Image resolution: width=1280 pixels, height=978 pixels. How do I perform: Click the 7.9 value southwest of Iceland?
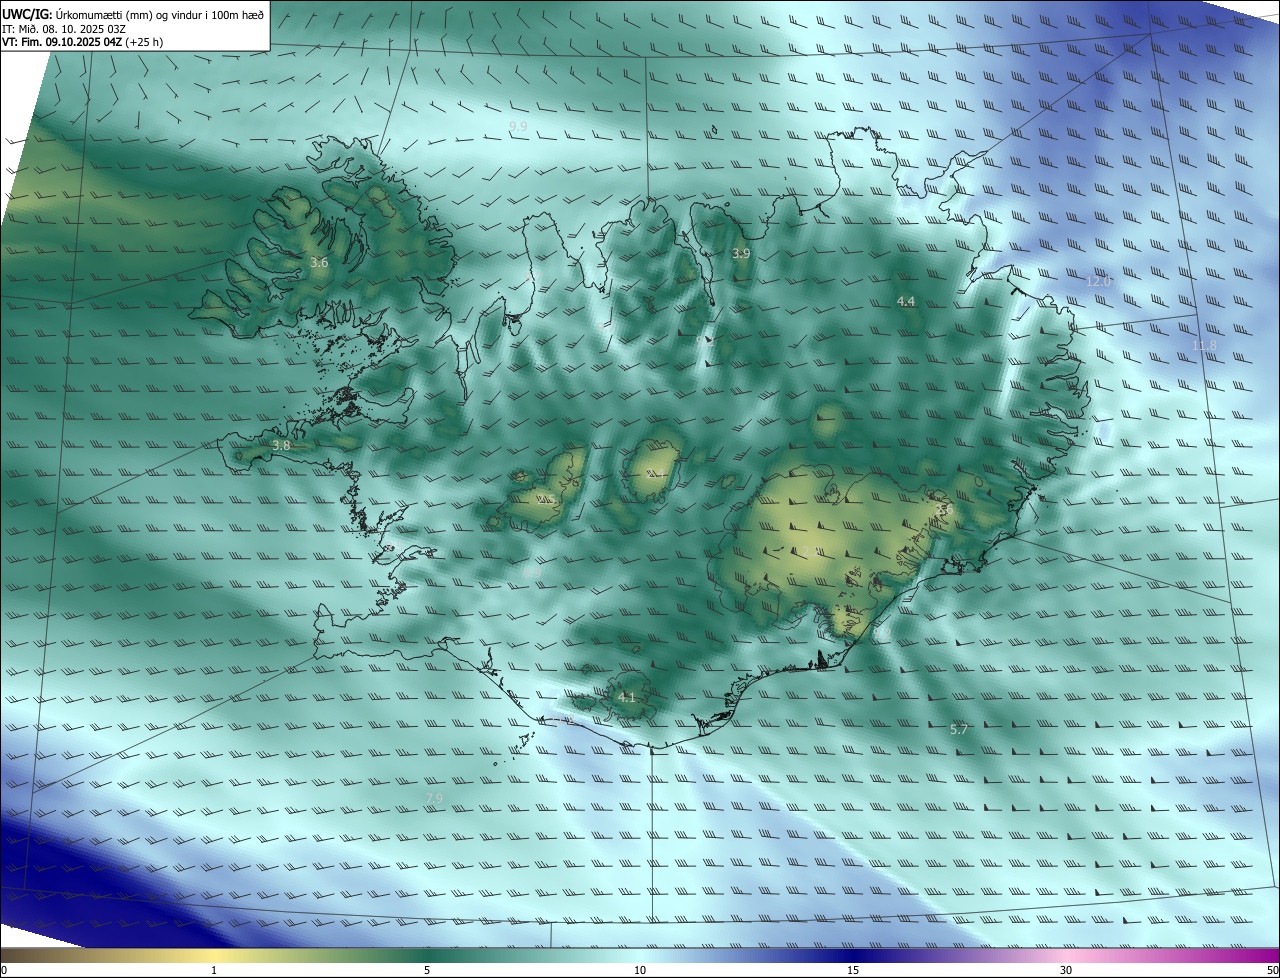click(434, 798)
